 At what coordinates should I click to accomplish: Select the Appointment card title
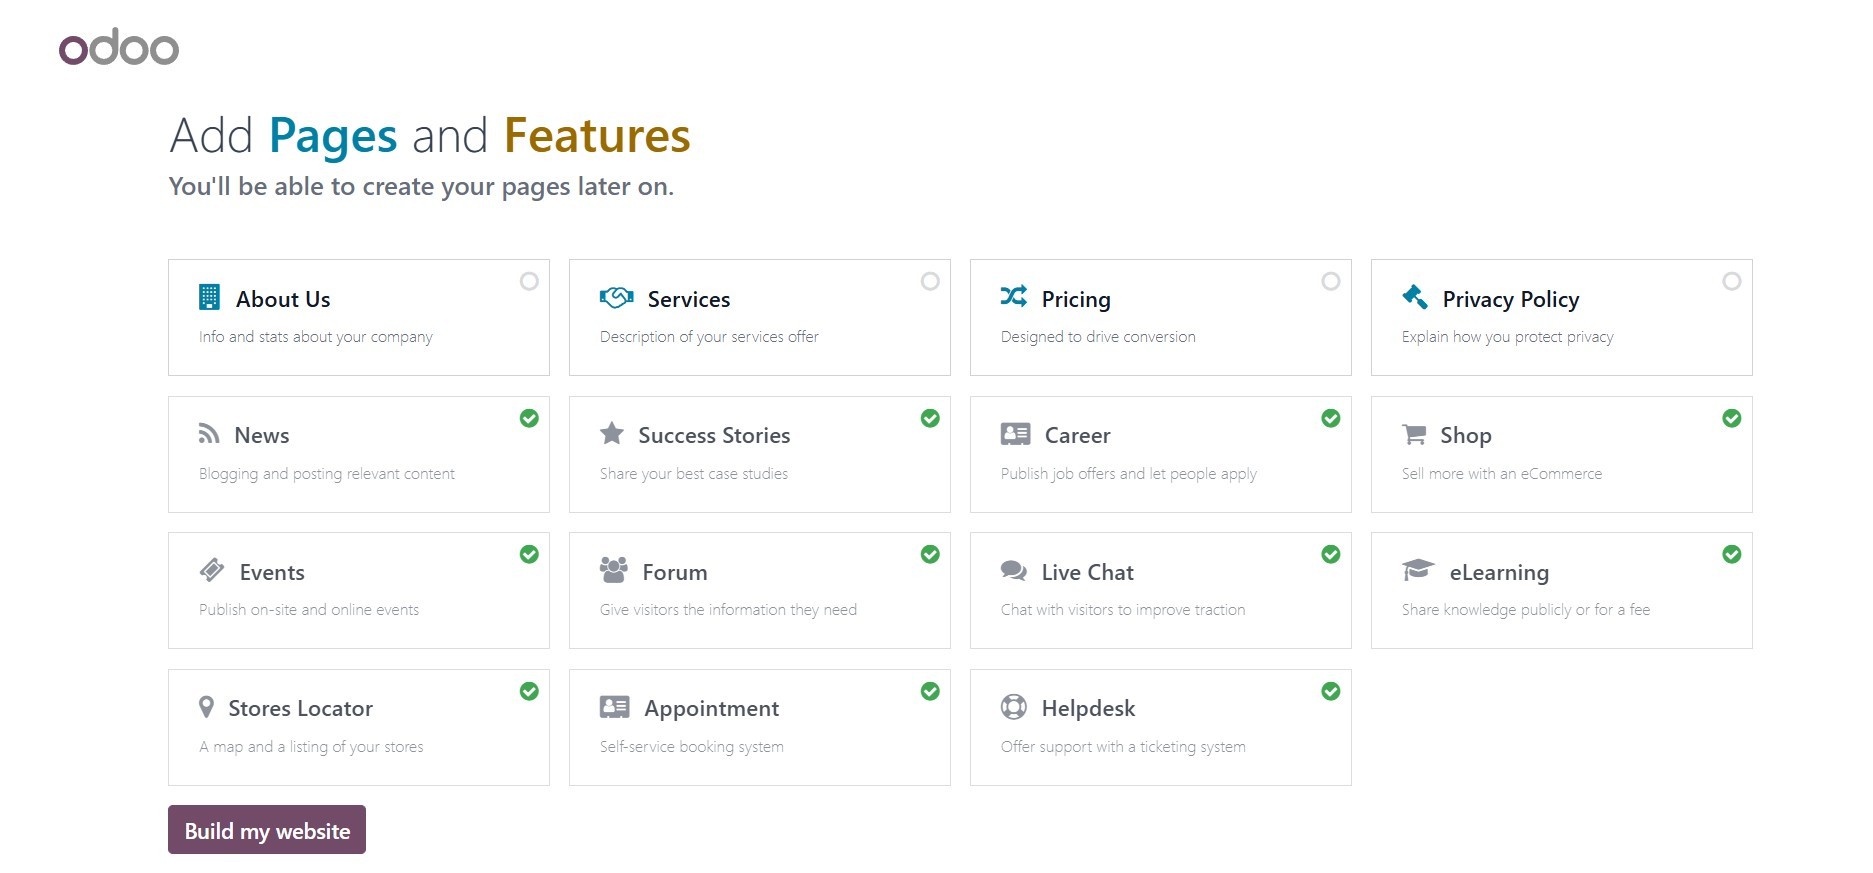(x=711, y=708)
